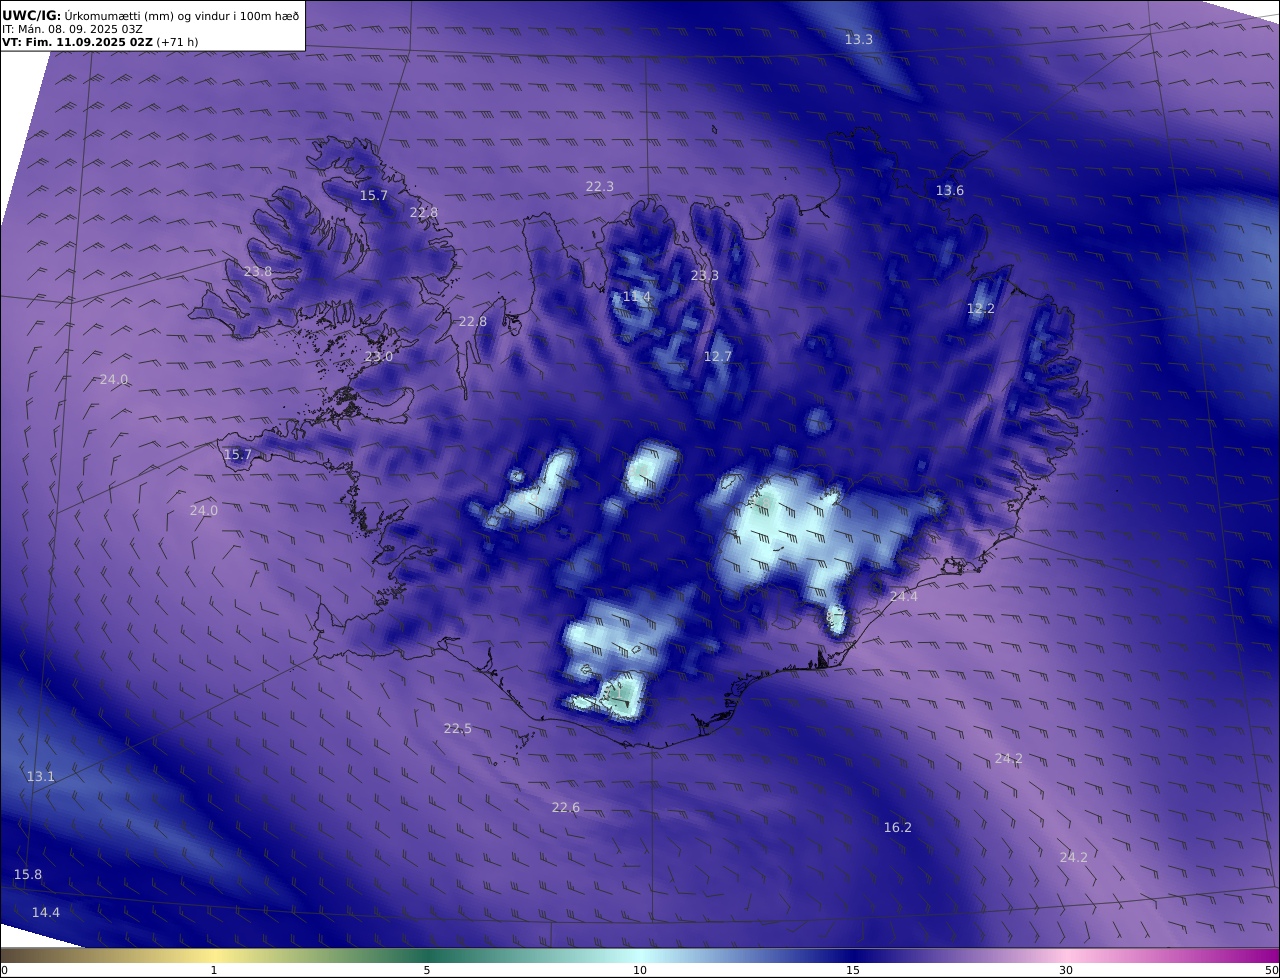
Task: Click the value label 23.0
Action: (379, 356)
